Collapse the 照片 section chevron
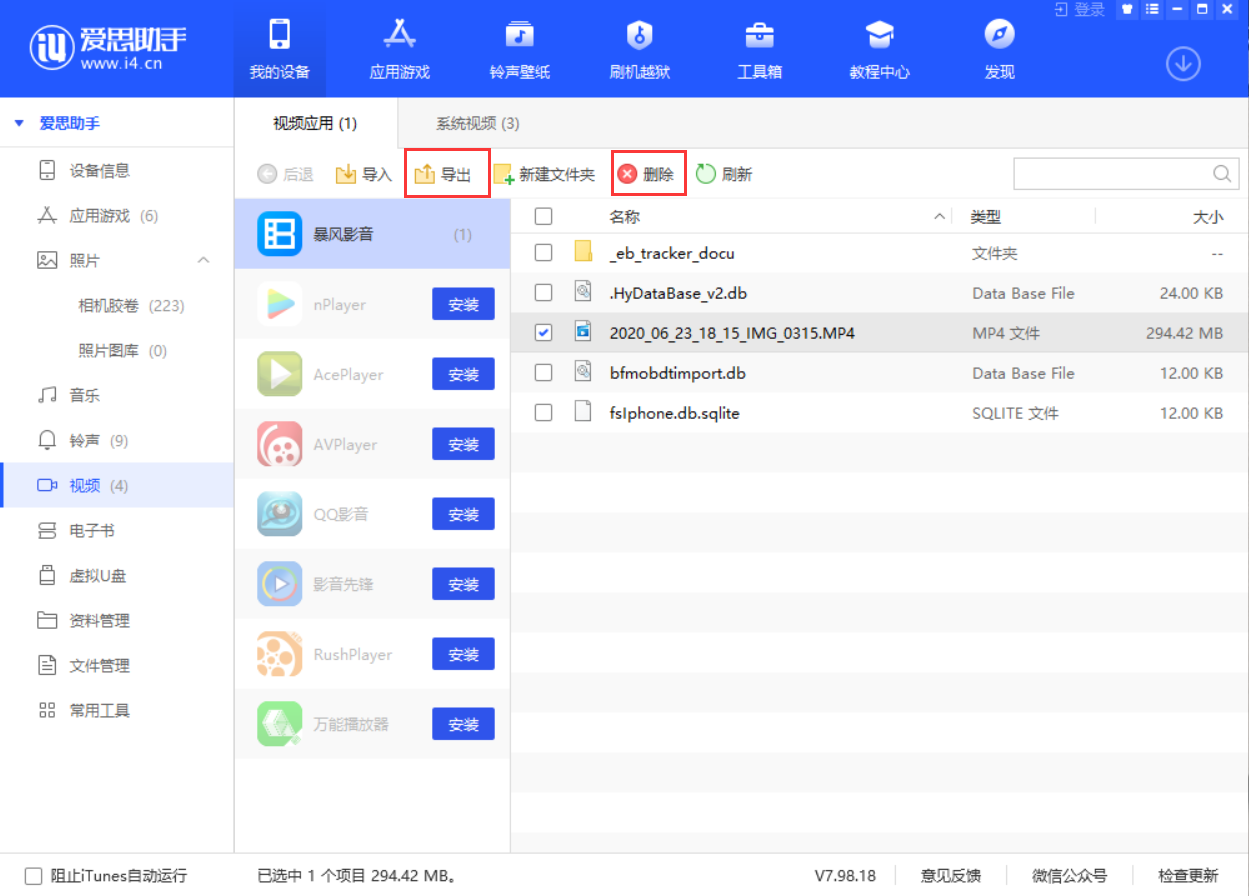 pyautogui.click(x=203, y=260)
